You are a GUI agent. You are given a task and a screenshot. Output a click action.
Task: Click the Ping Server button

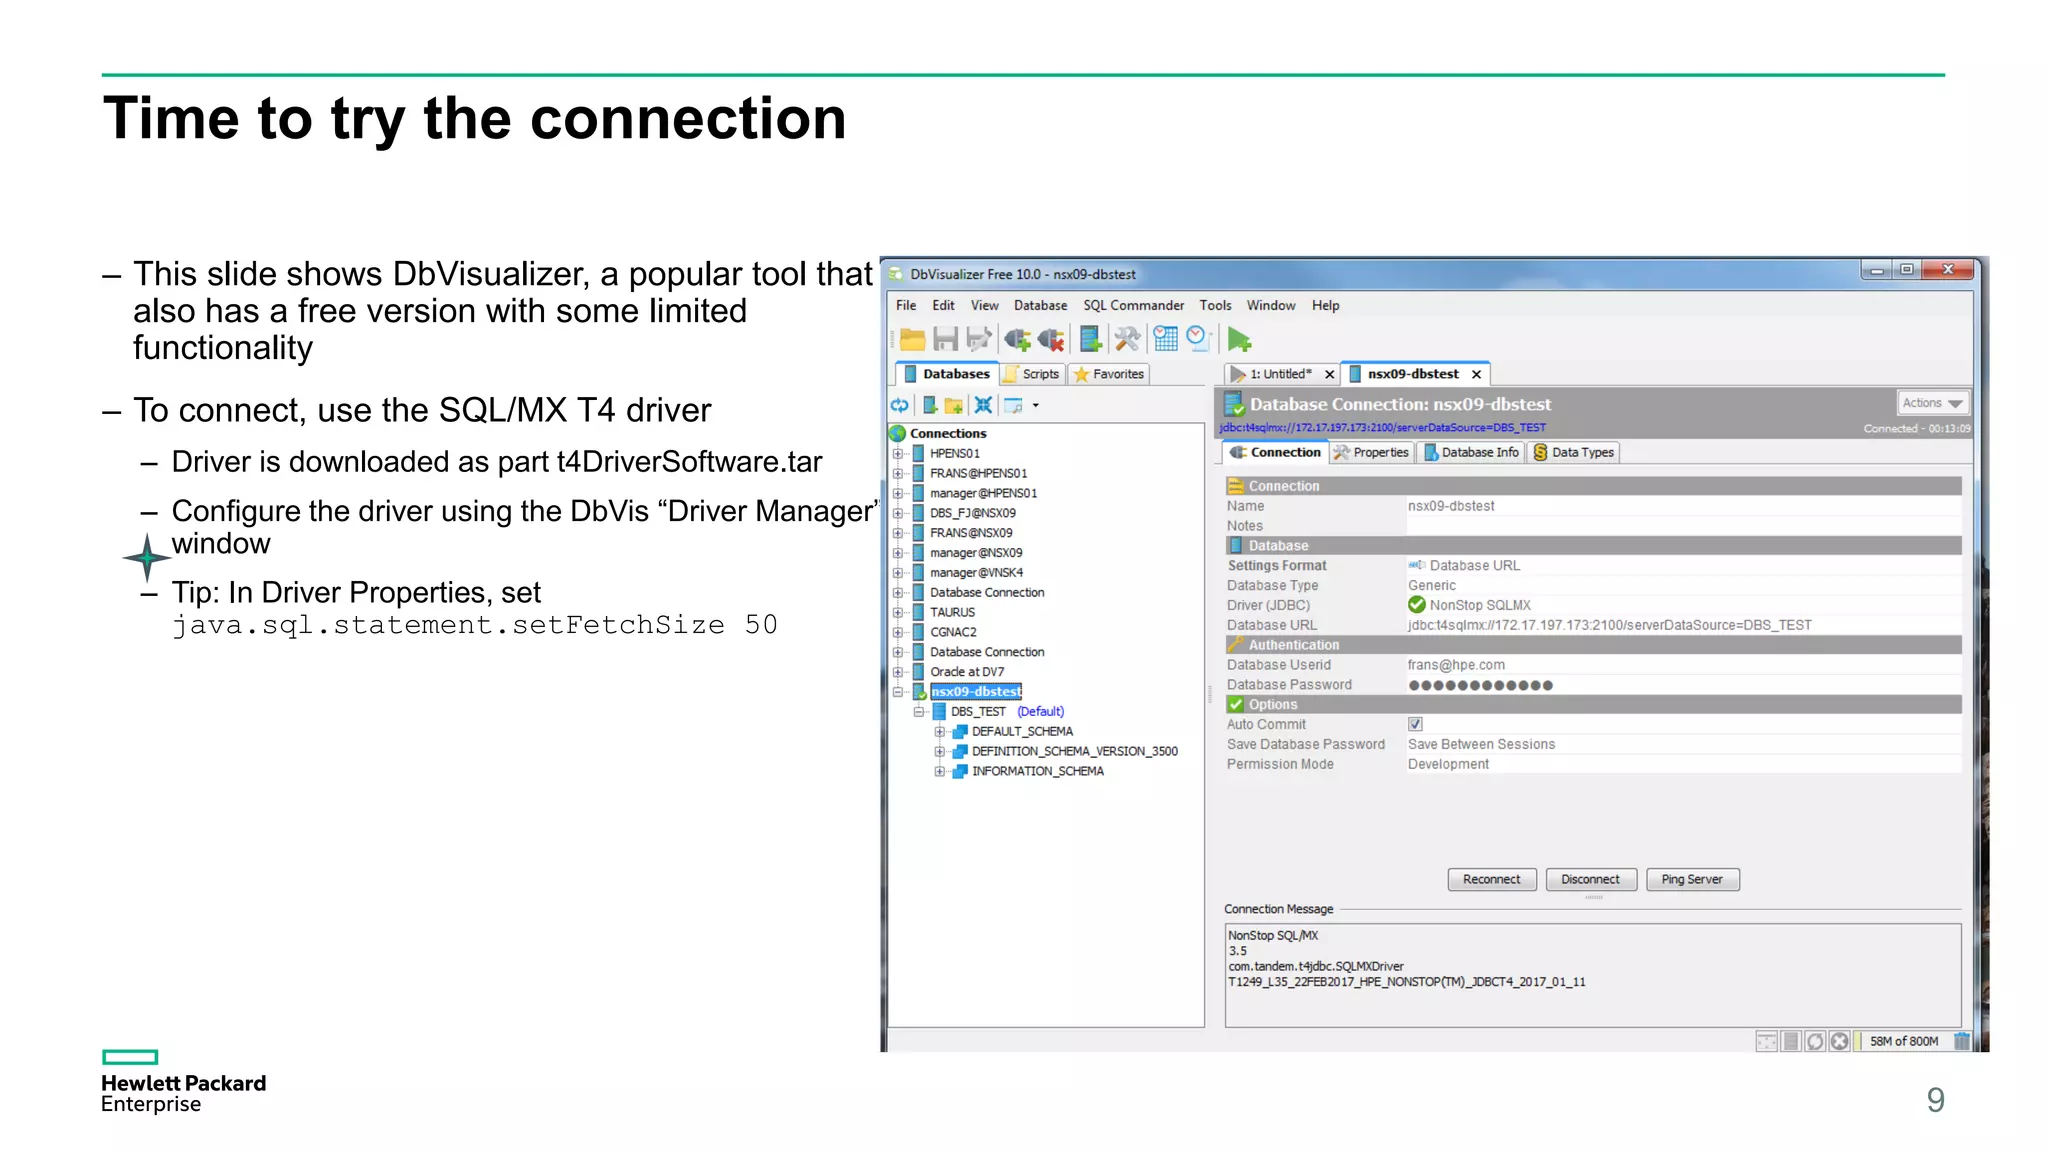1692,880
